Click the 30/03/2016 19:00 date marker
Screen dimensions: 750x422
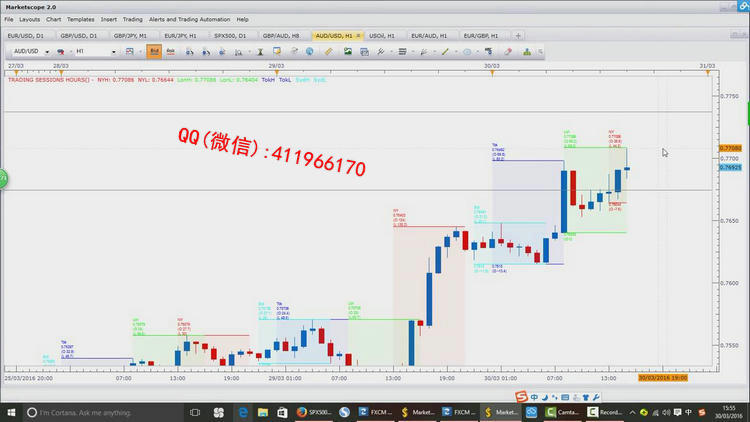point(663,378)
